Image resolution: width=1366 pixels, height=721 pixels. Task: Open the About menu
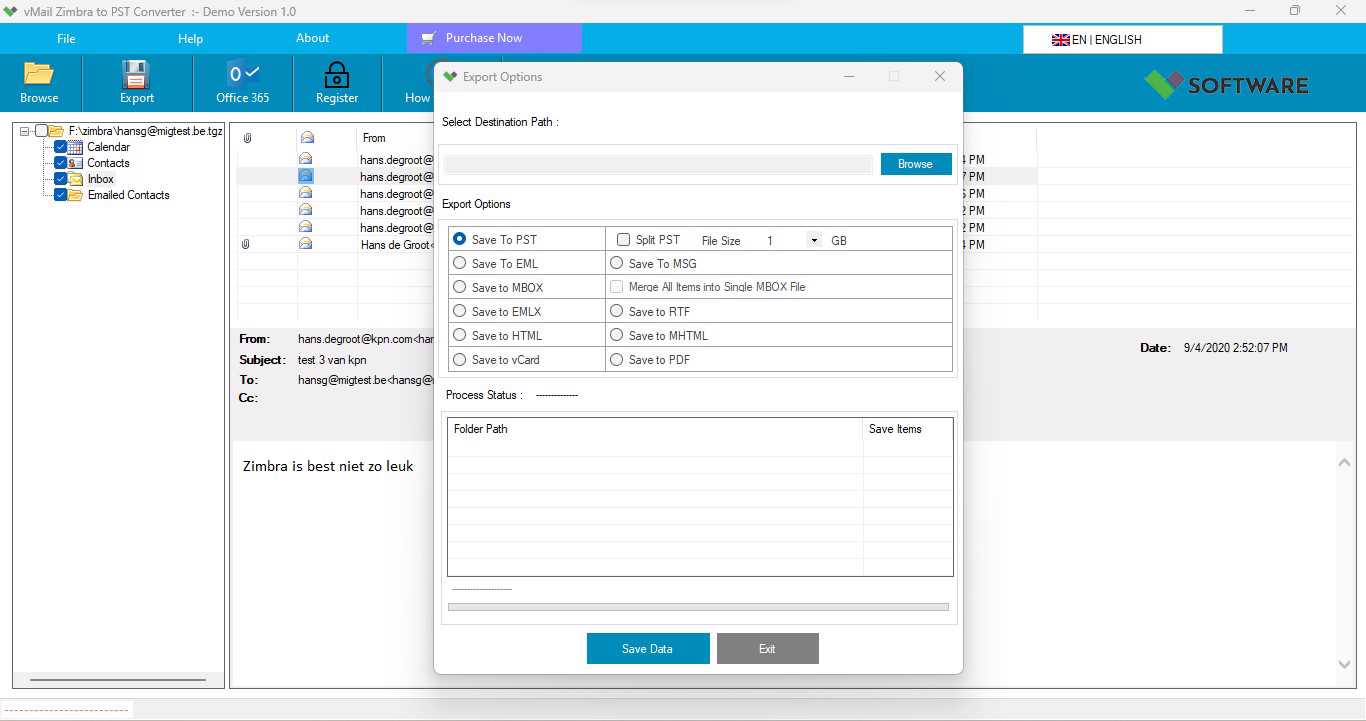pos(312,38)
